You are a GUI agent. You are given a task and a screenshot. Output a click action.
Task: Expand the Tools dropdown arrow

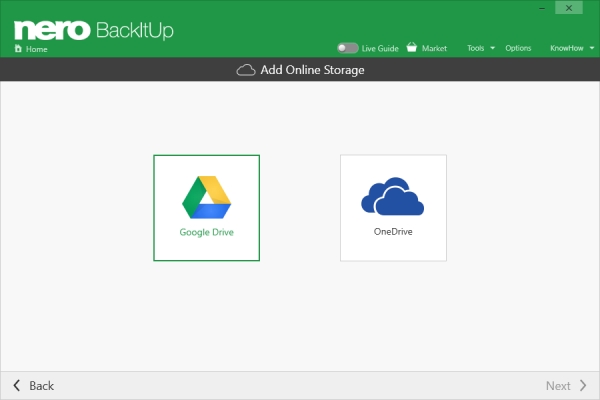tap(493, 48)
